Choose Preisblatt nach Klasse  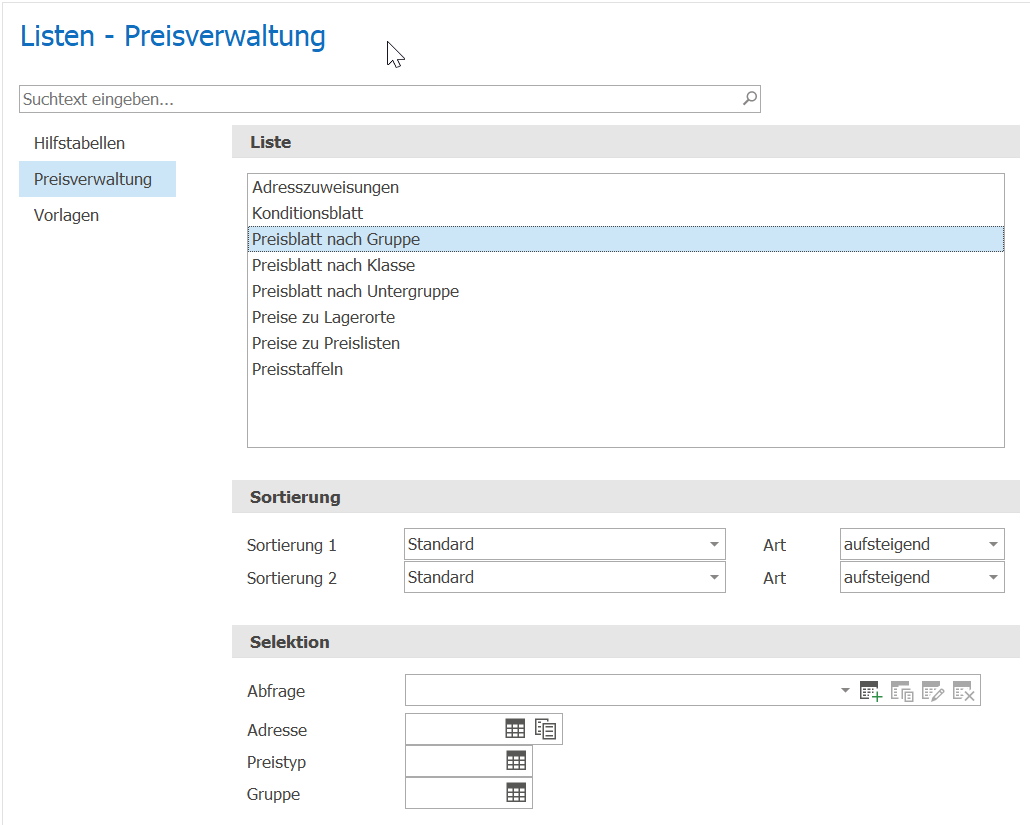pyautogui.click(x=625, y=265)
